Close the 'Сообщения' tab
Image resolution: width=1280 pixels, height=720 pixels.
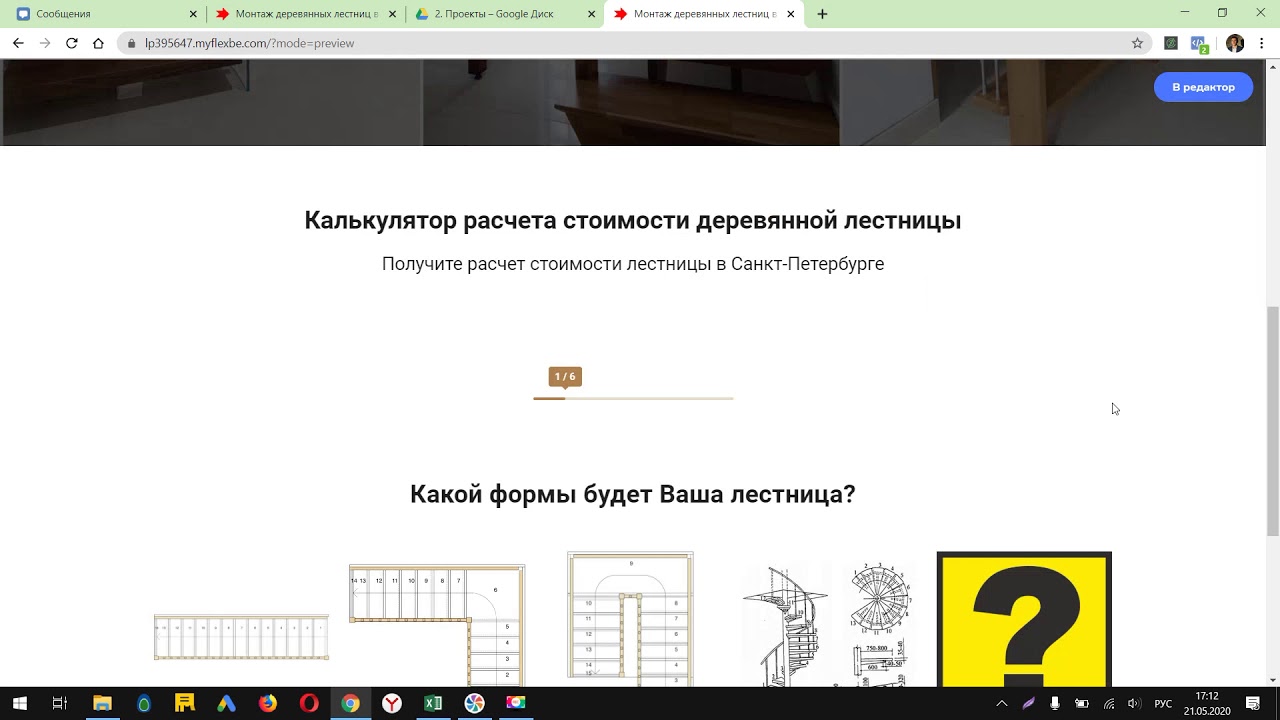pyautogui.click(x=193, y=14)
